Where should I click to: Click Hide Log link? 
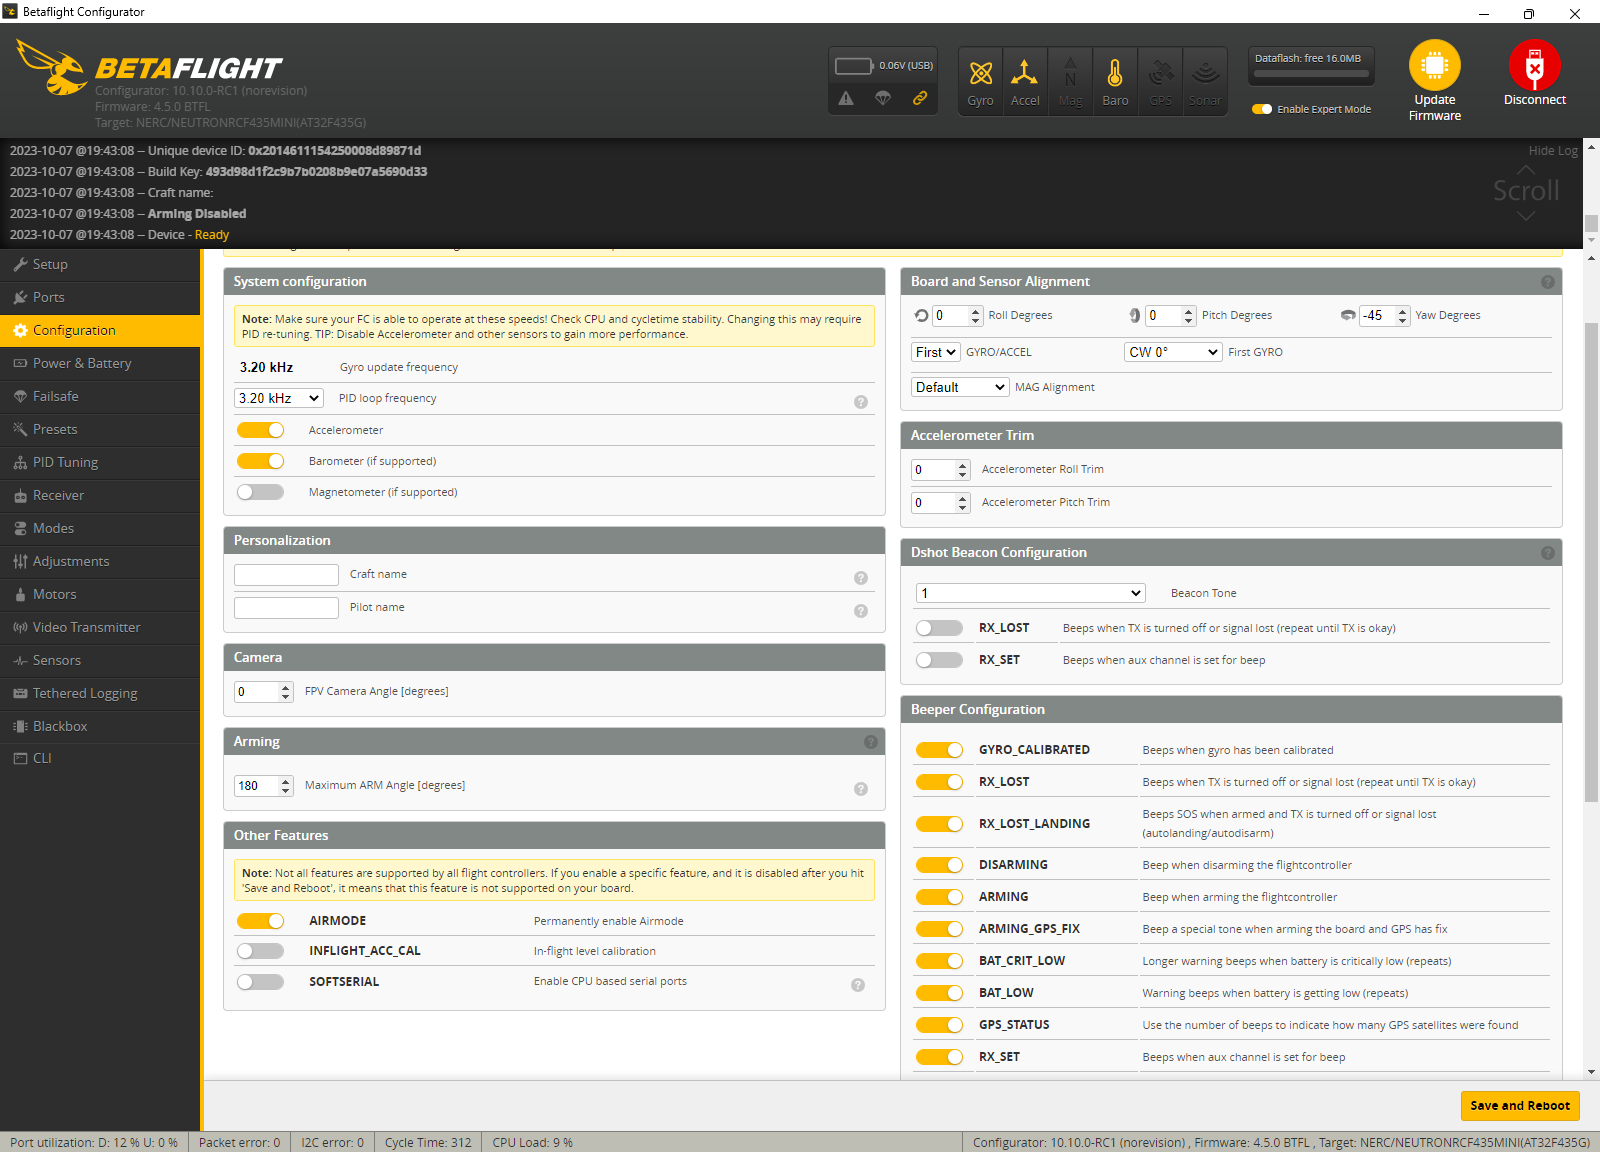coord(1552,150)
